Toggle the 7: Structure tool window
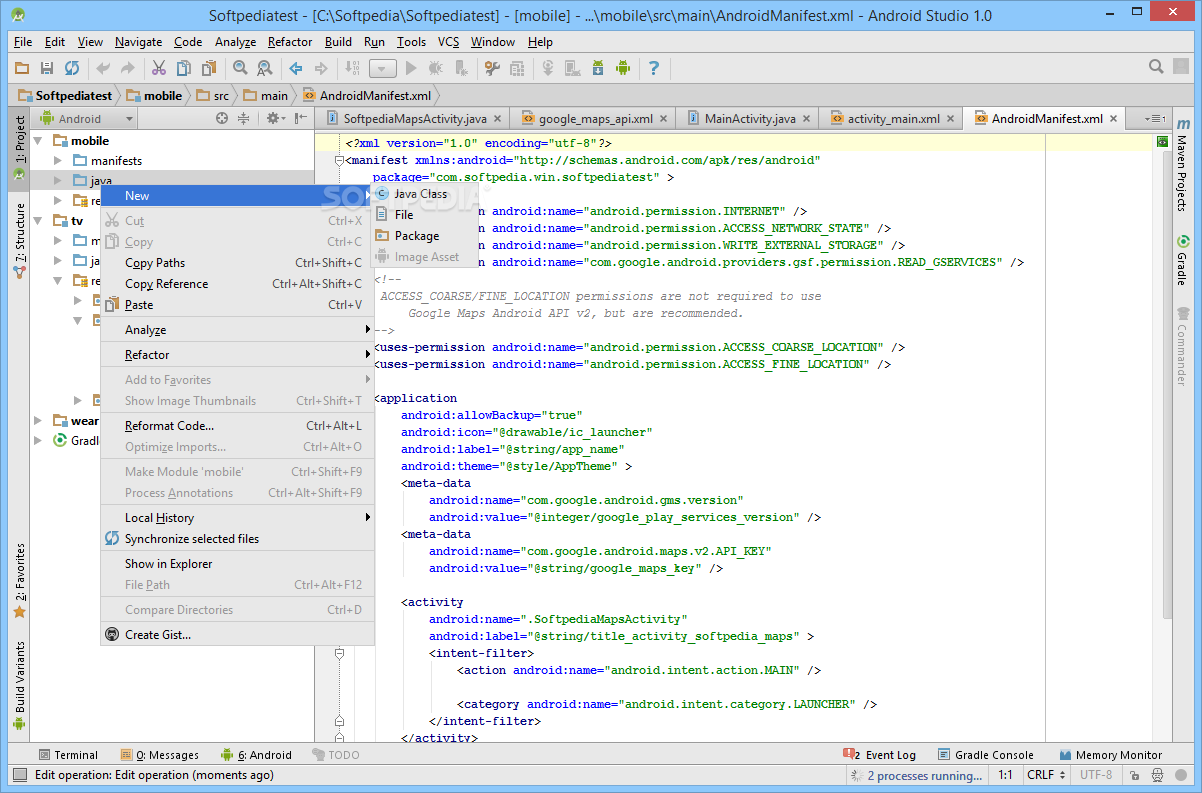The height and width of the screenshot is (793, 1202). [x=19, y=241]
